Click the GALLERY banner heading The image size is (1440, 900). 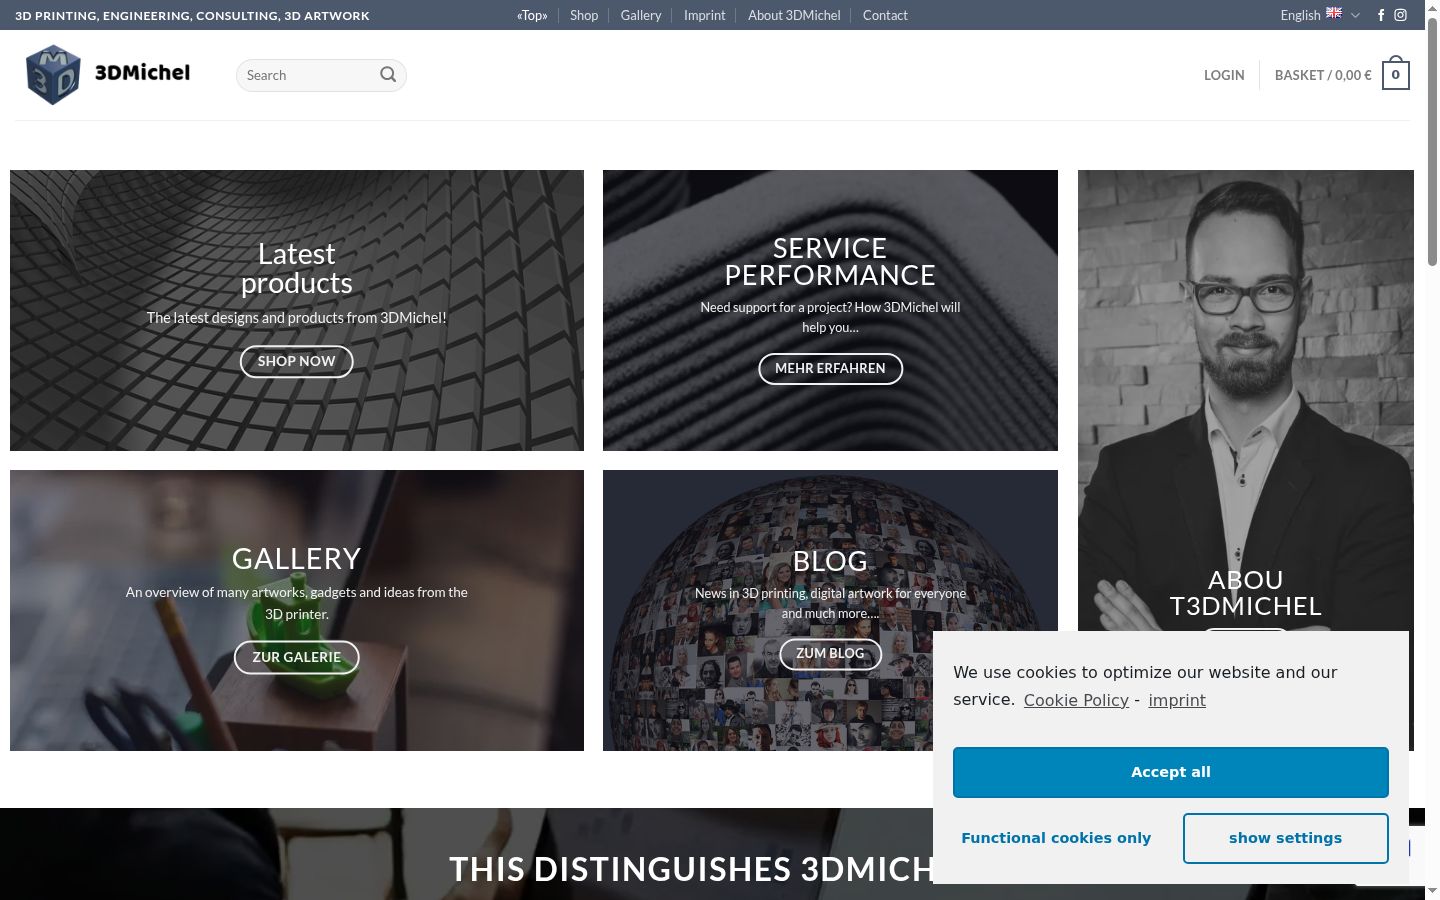(x=297, y=558)
